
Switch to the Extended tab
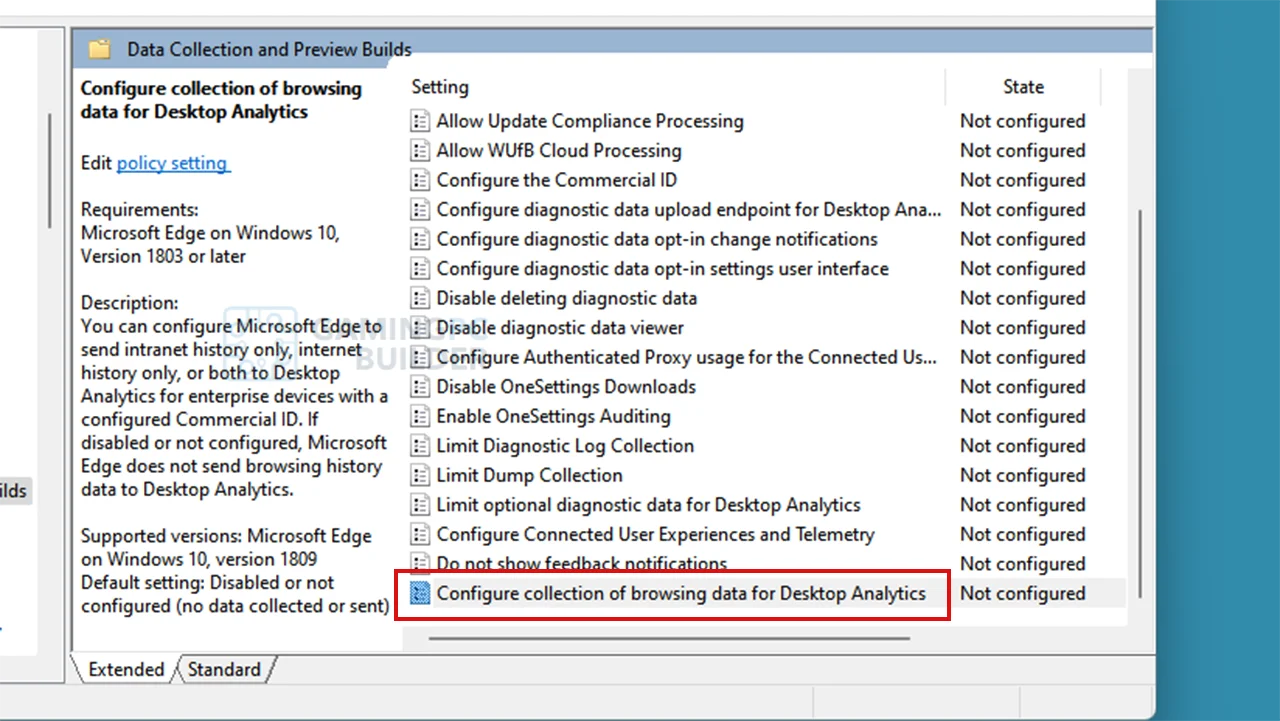click(126, 670)
